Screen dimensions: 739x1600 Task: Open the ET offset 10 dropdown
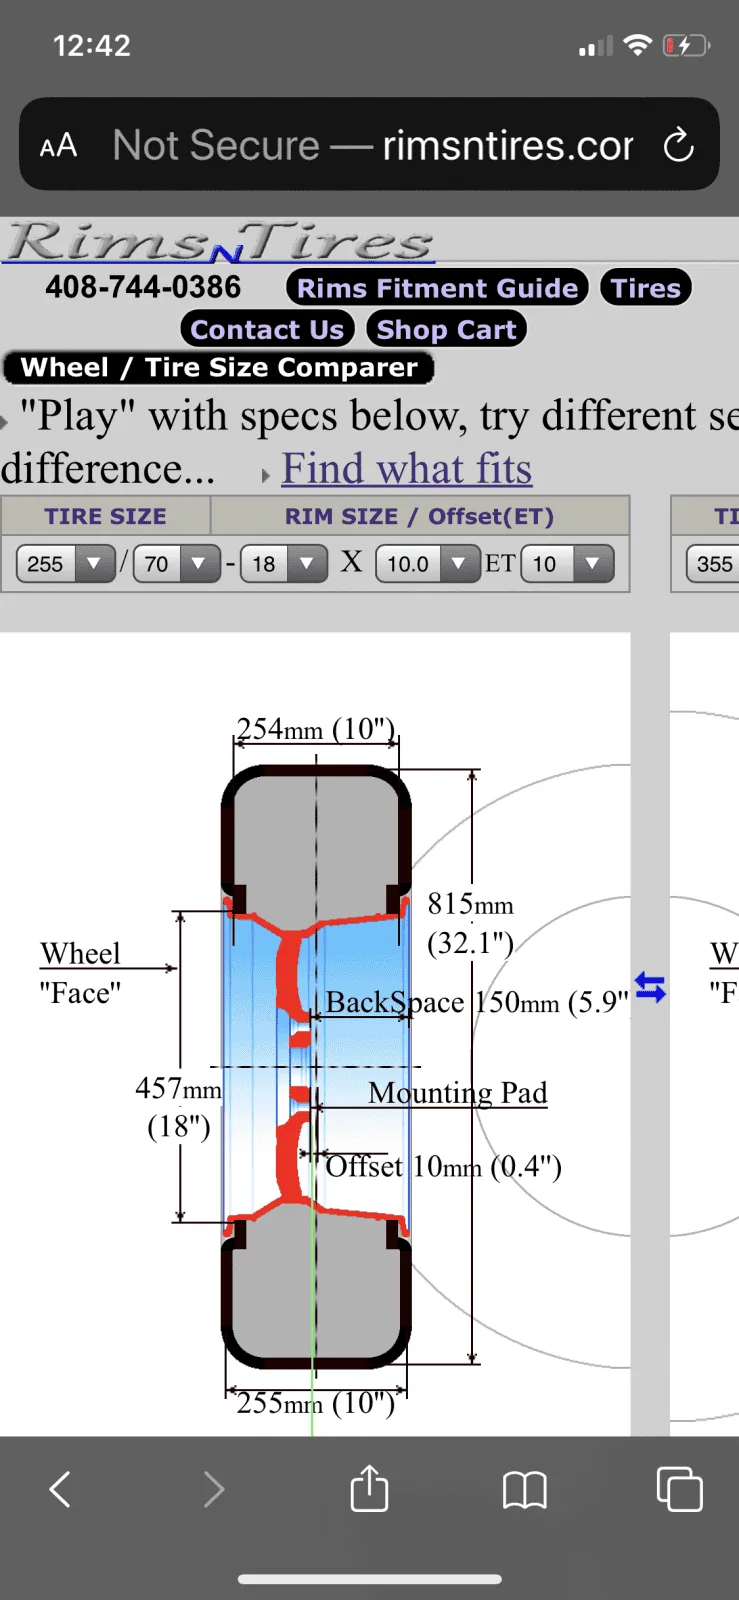pos(567,564)
